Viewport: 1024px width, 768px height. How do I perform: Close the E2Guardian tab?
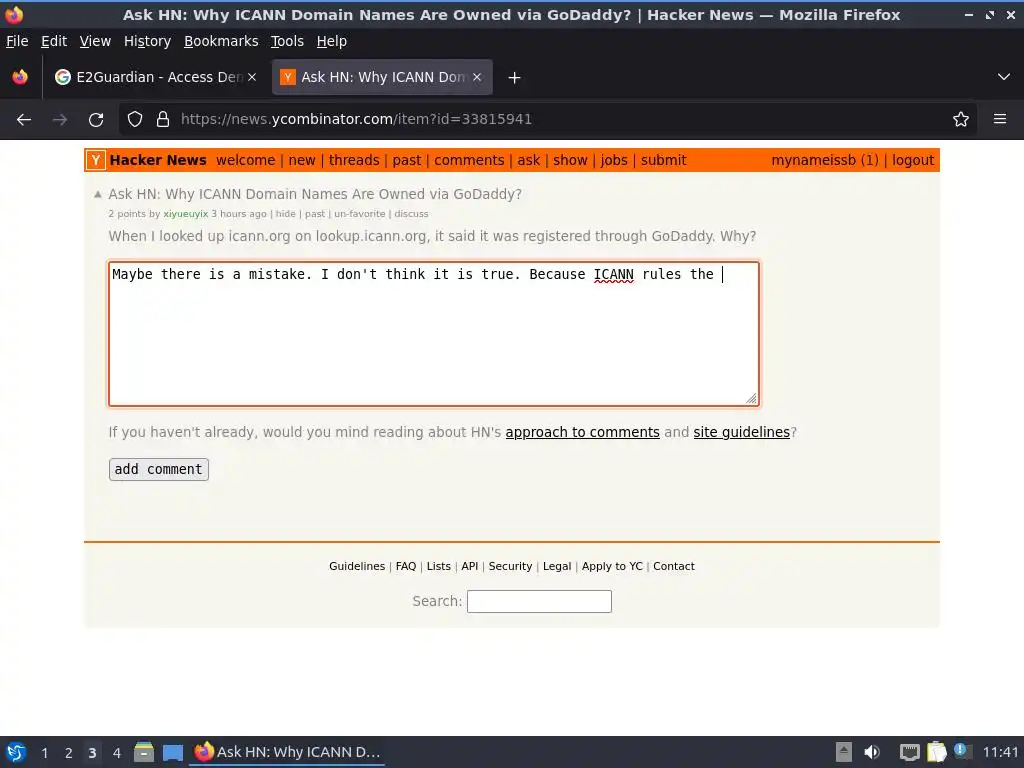(x=252, y=77)
